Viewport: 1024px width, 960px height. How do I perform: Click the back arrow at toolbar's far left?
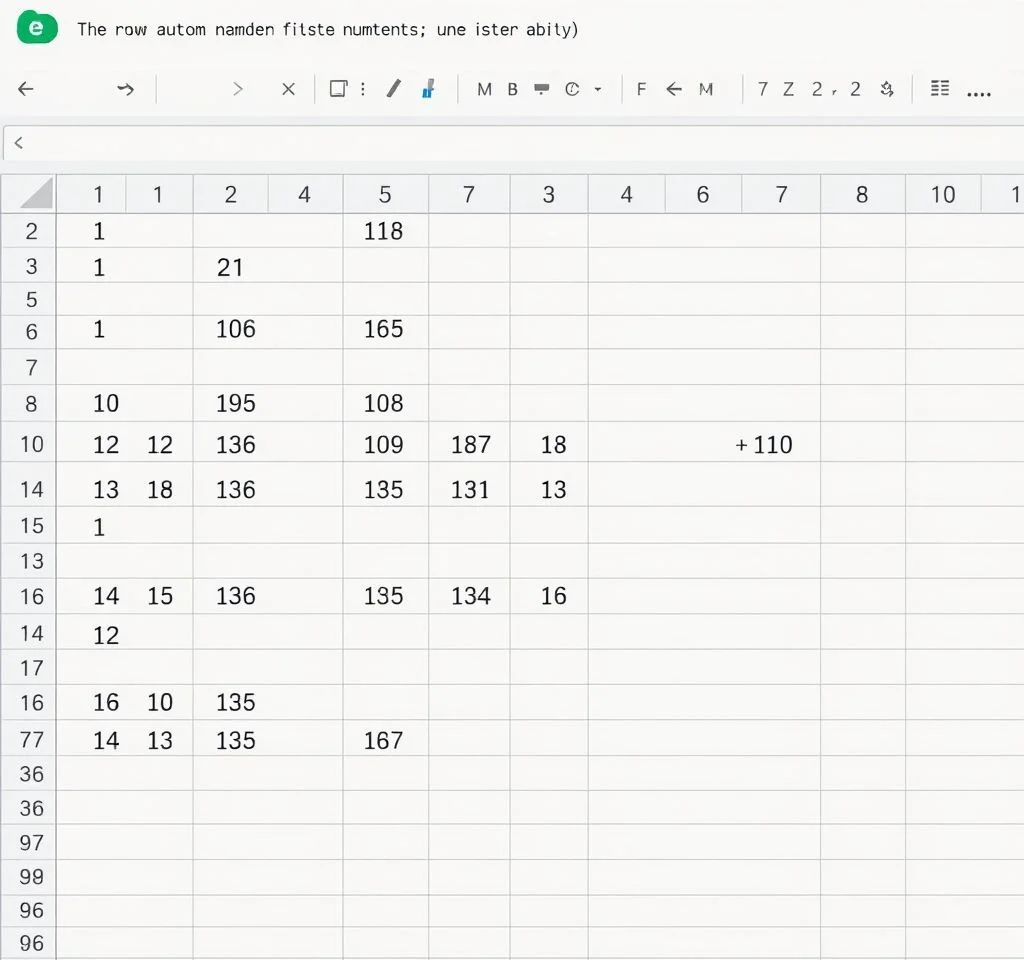[x=26, y=89]
